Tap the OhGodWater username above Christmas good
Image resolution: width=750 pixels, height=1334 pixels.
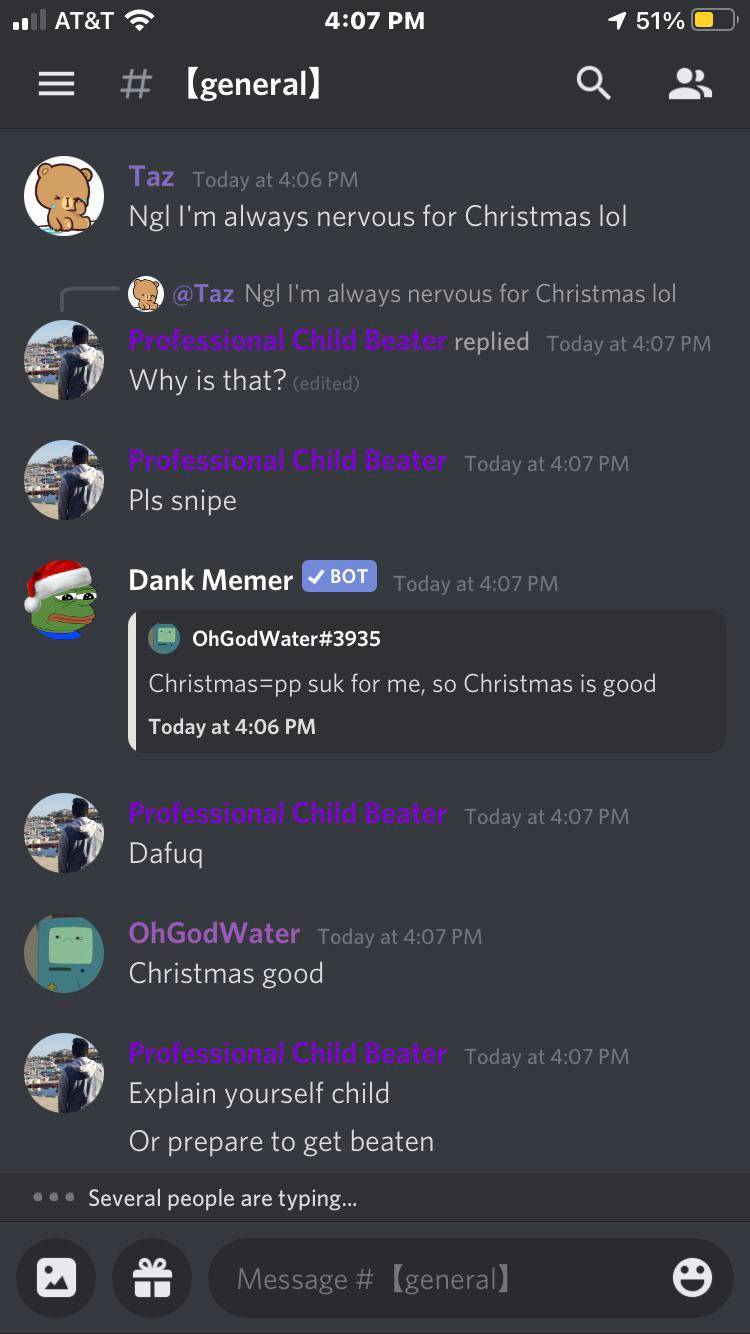pyautogui.click(x=214, y=933)
